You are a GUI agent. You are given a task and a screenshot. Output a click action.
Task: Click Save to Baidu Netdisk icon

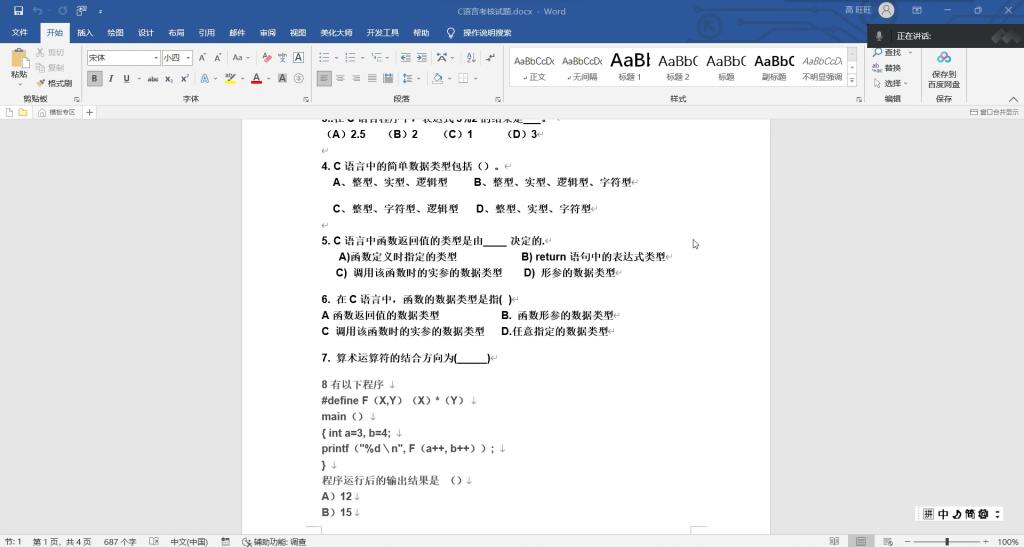point(943,58)
